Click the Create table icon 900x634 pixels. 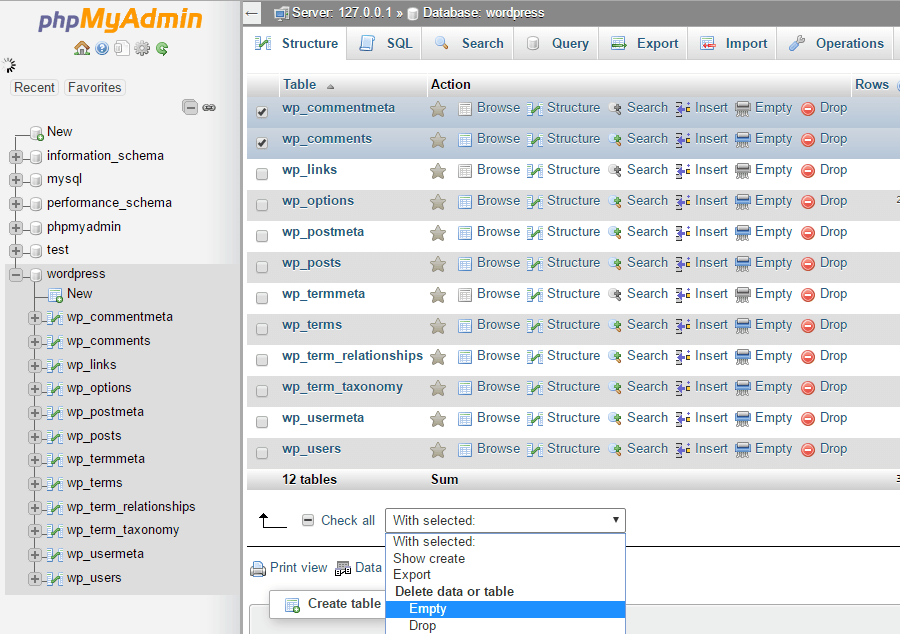pyautogui.click(x=293, y=605)
